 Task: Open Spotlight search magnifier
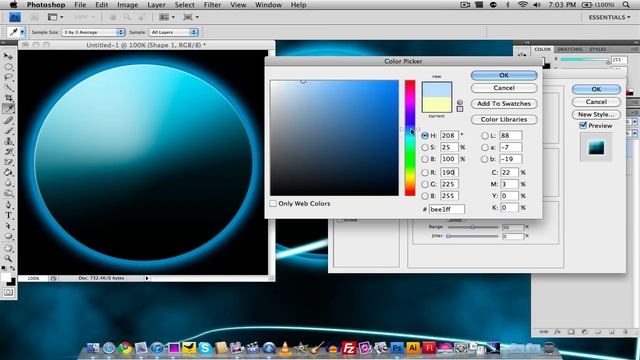[x=626, y=5]
